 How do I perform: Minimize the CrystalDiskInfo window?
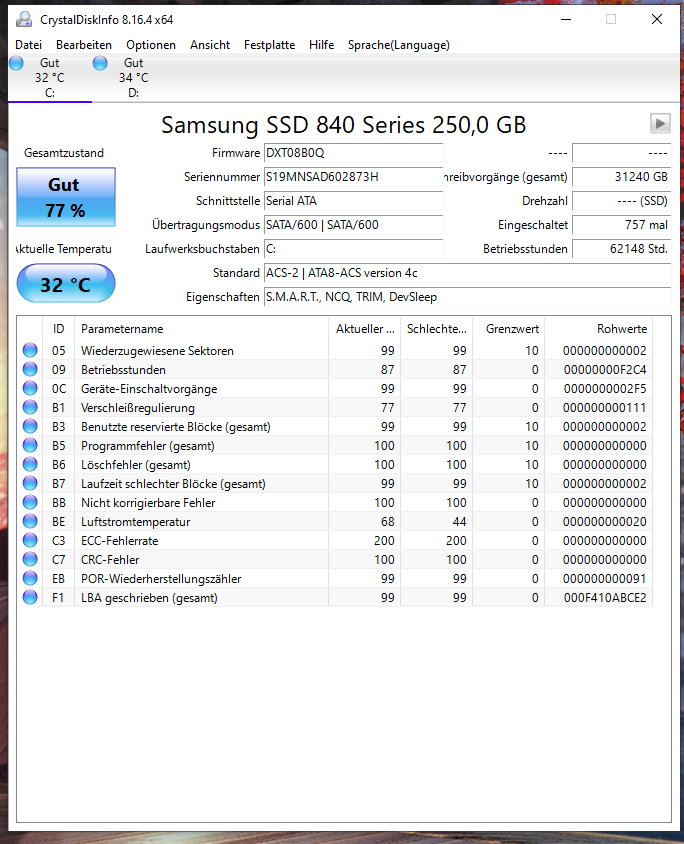click(x=566, y=19)
